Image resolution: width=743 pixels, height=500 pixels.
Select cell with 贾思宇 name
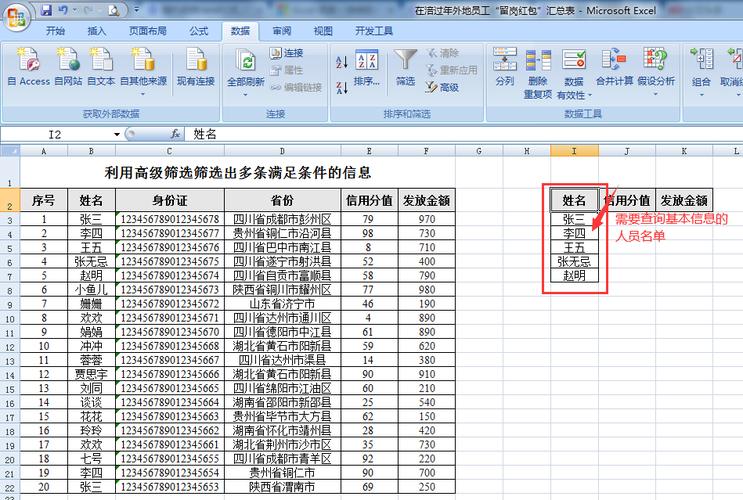point(91,374)
